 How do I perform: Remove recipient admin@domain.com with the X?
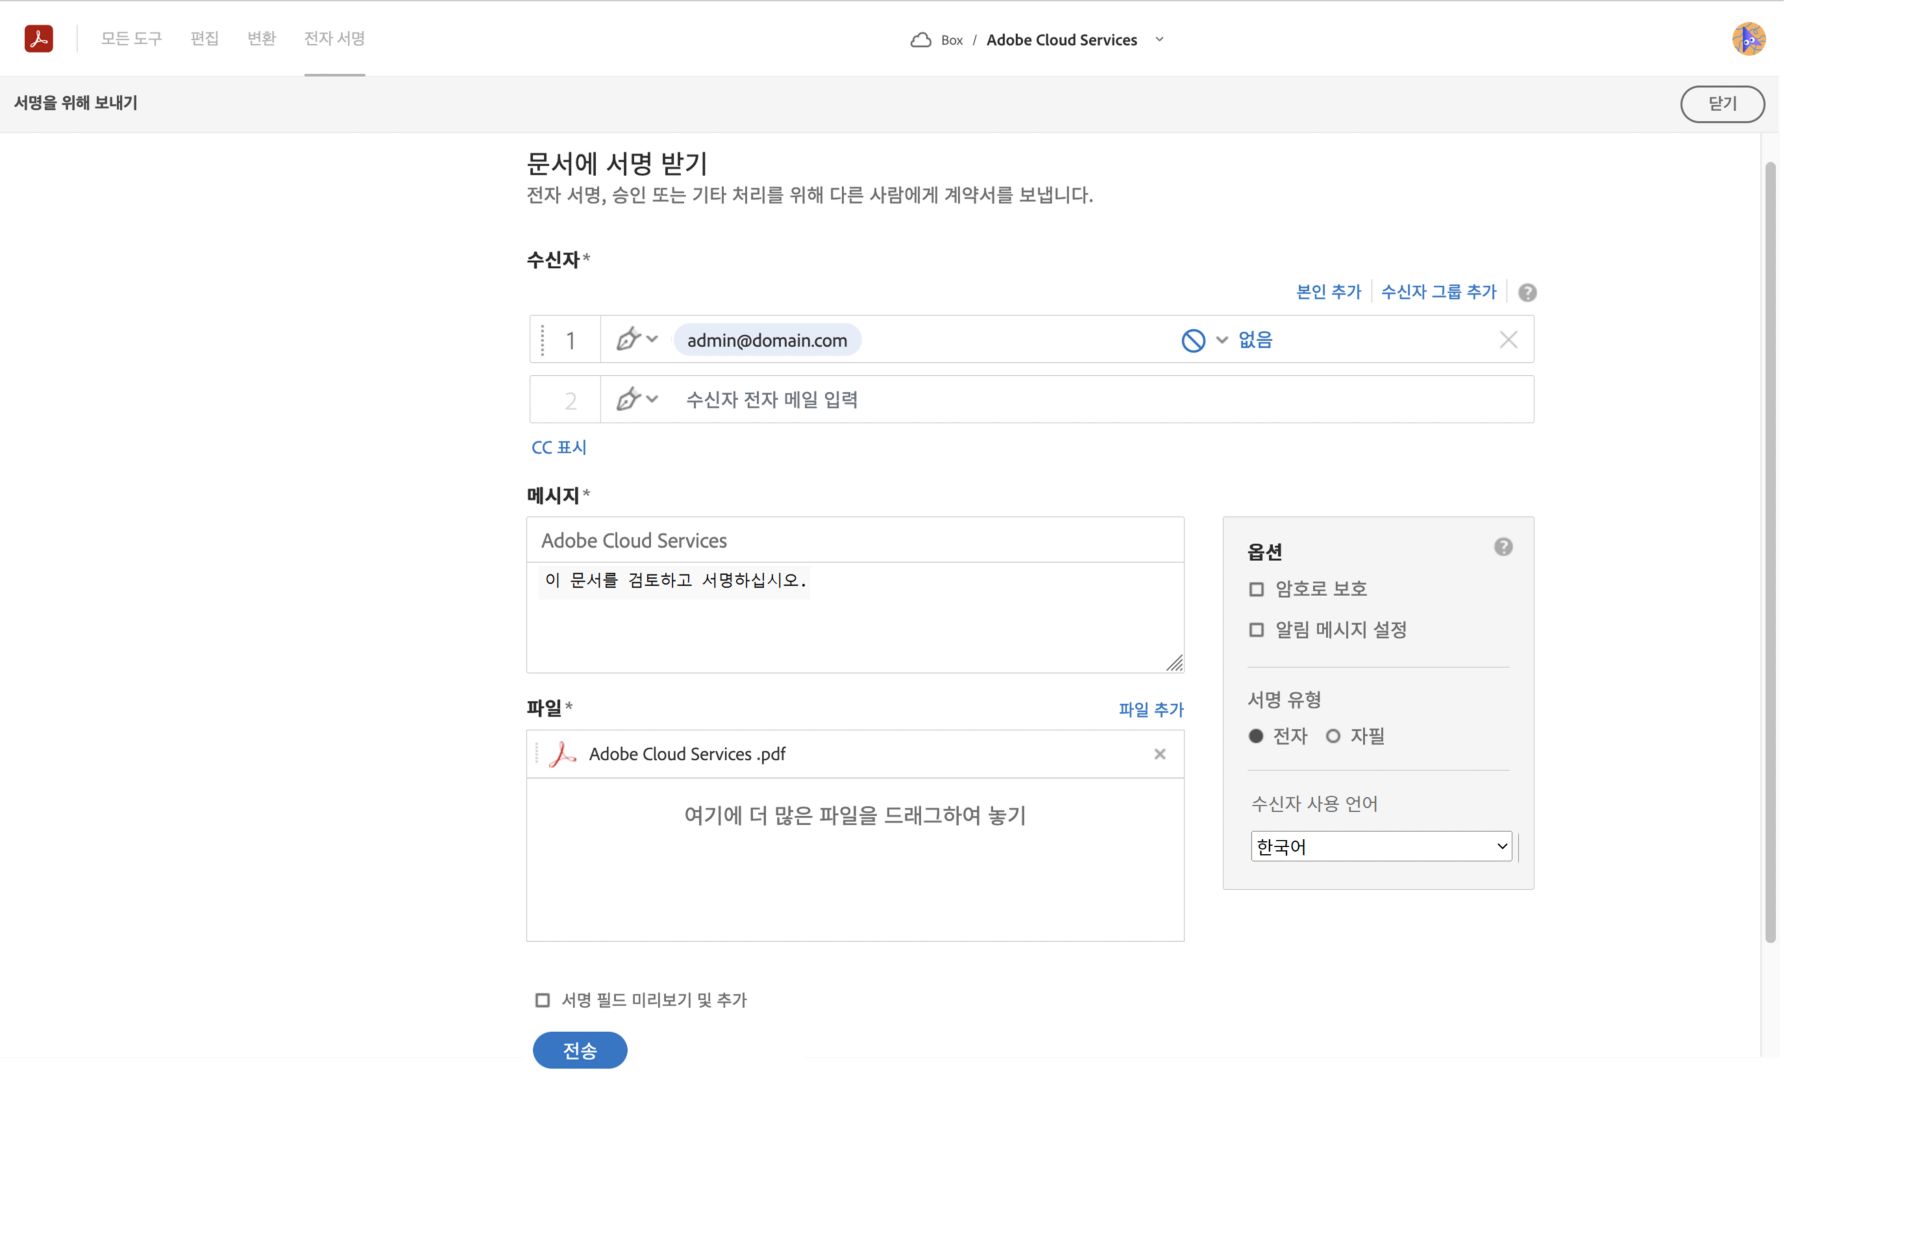1508,340
